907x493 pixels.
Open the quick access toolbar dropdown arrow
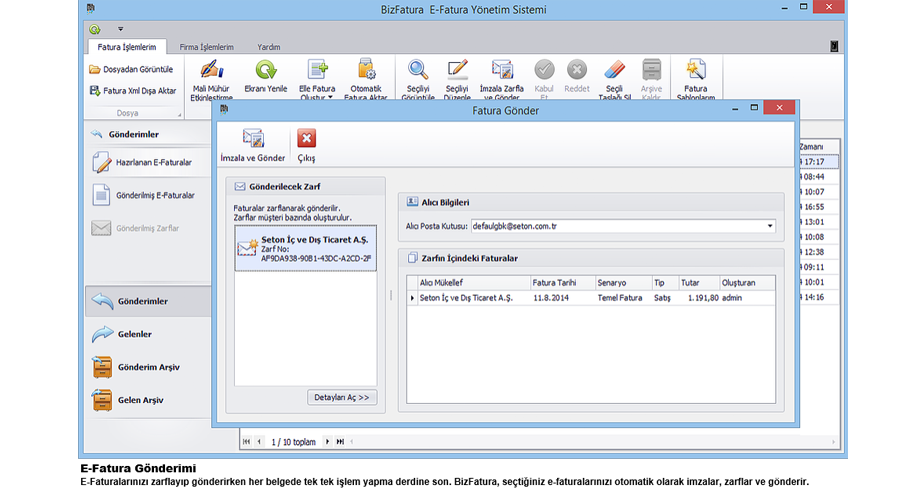[x=120, y=29]
